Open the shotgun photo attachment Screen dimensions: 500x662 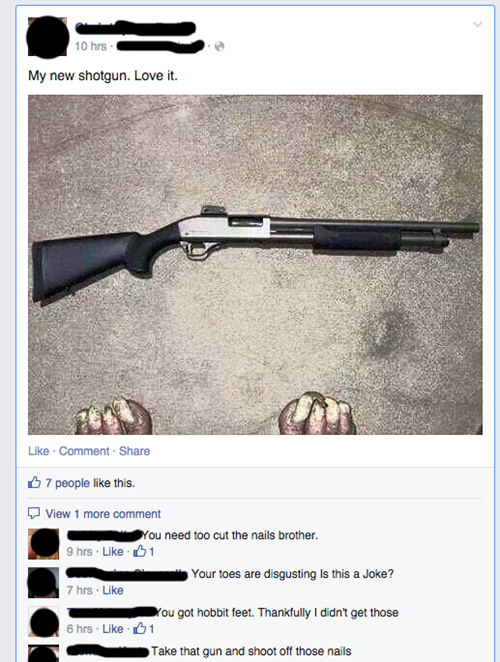coord(255,265)
